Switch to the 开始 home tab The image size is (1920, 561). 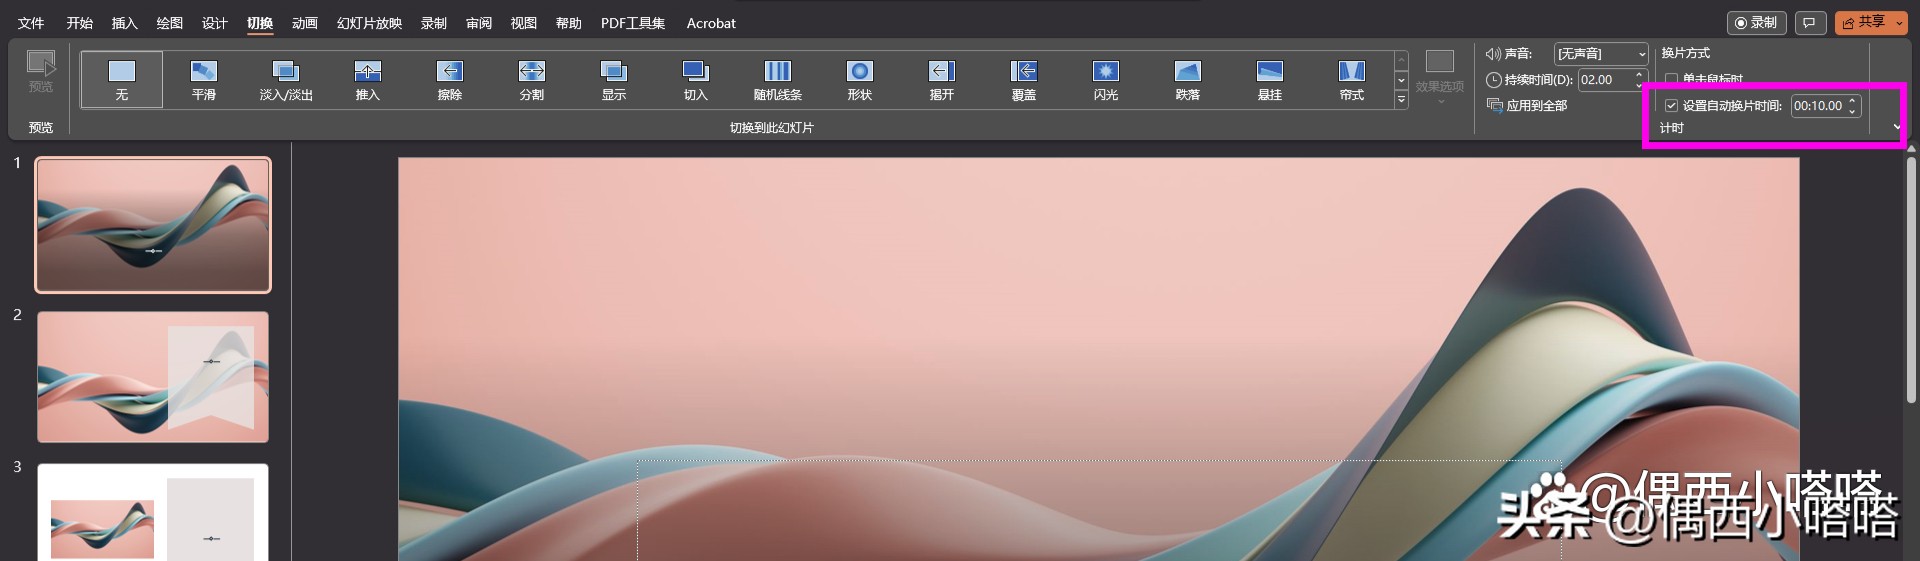(x=80, y=23)
